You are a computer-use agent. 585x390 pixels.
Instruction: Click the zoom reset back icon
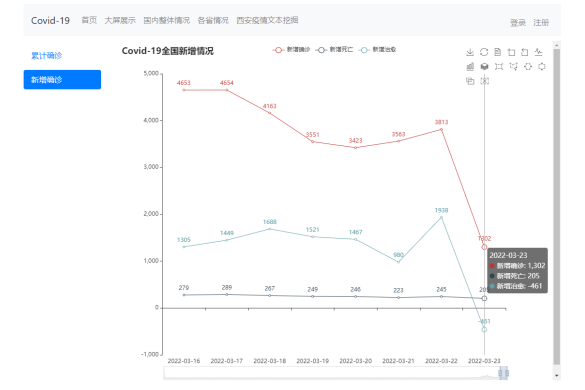click(x=525, y=52)
